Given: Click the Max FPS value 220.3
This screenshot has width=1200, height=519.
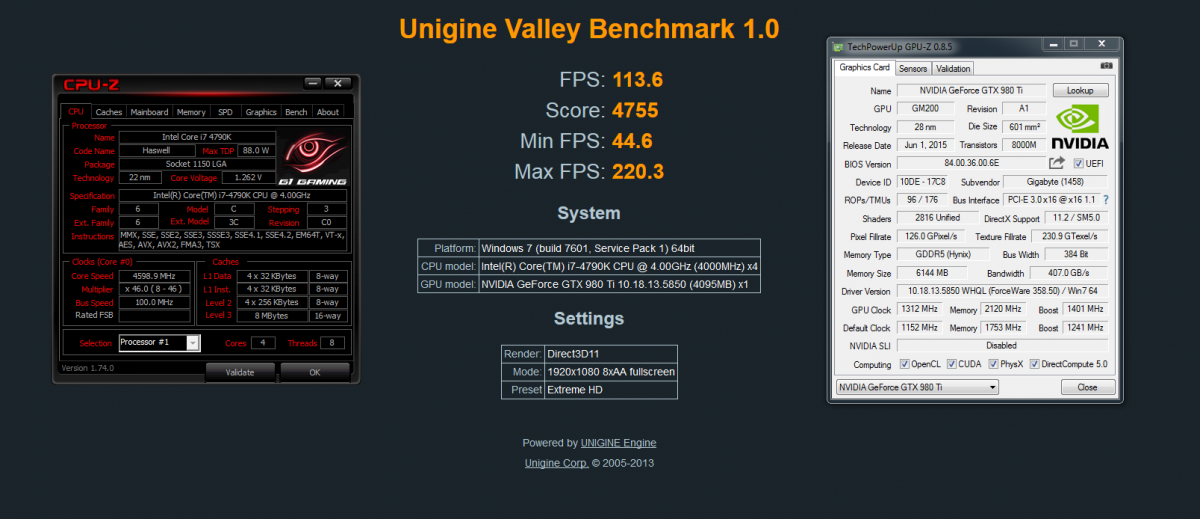Looking at the screenshot, I should (640, 172).
